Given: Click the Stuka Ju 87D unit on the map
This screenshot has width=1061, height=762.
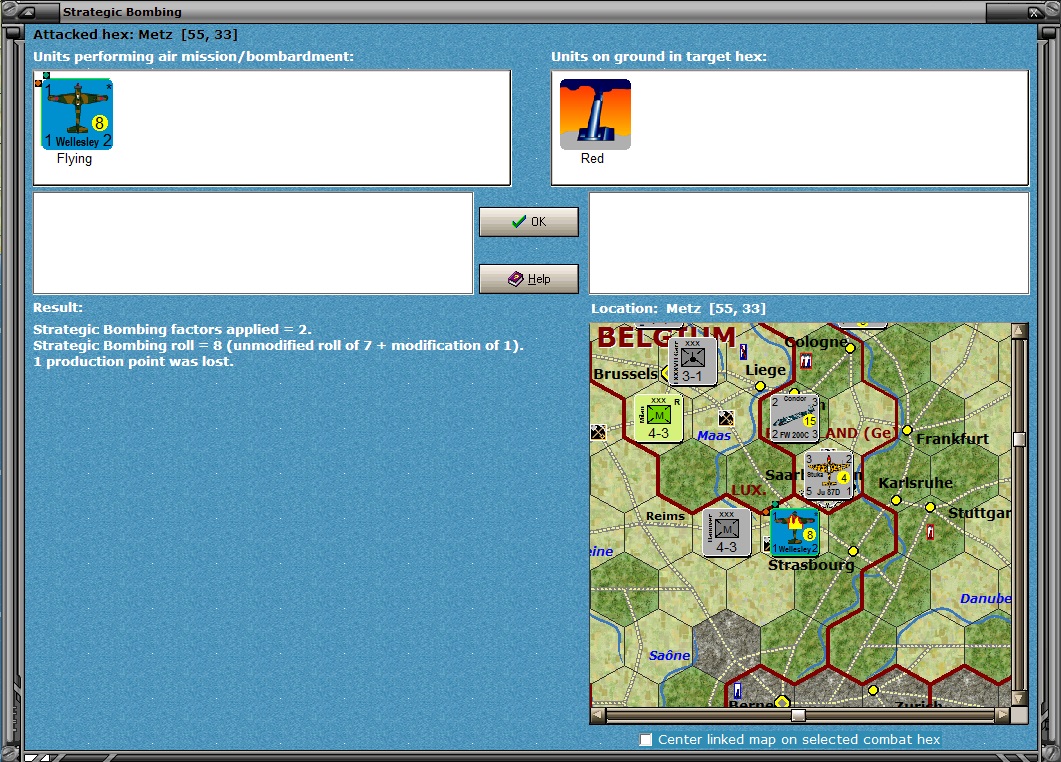Looking at the screenshot, I should pyautogui.click(x=829, y=474).
